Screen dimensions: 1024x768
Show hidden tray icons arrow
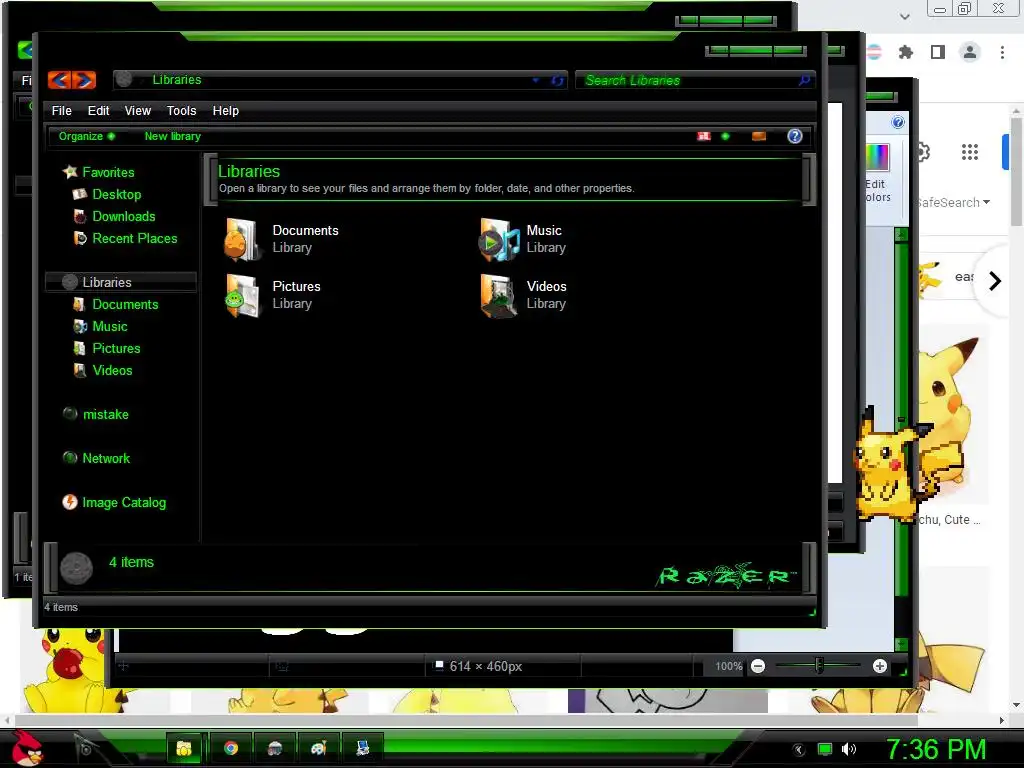[798, 749]
